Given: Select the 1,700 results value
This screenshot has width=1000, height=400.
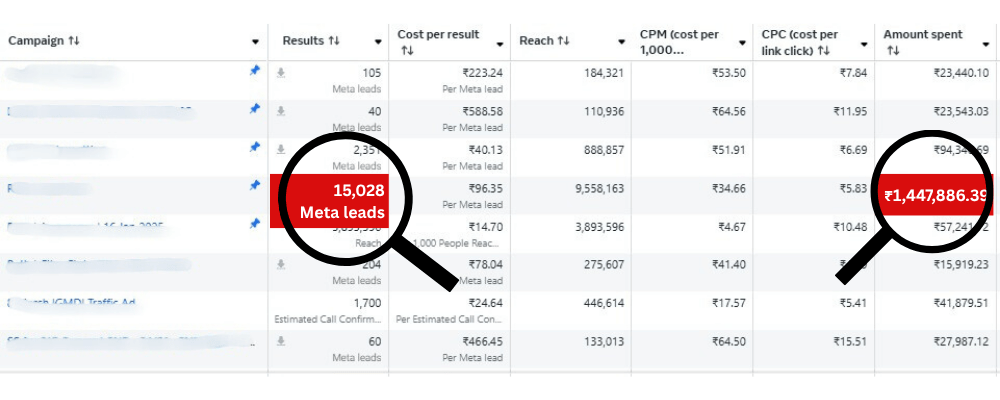Looking at the screenshot, I should point(367,303).
